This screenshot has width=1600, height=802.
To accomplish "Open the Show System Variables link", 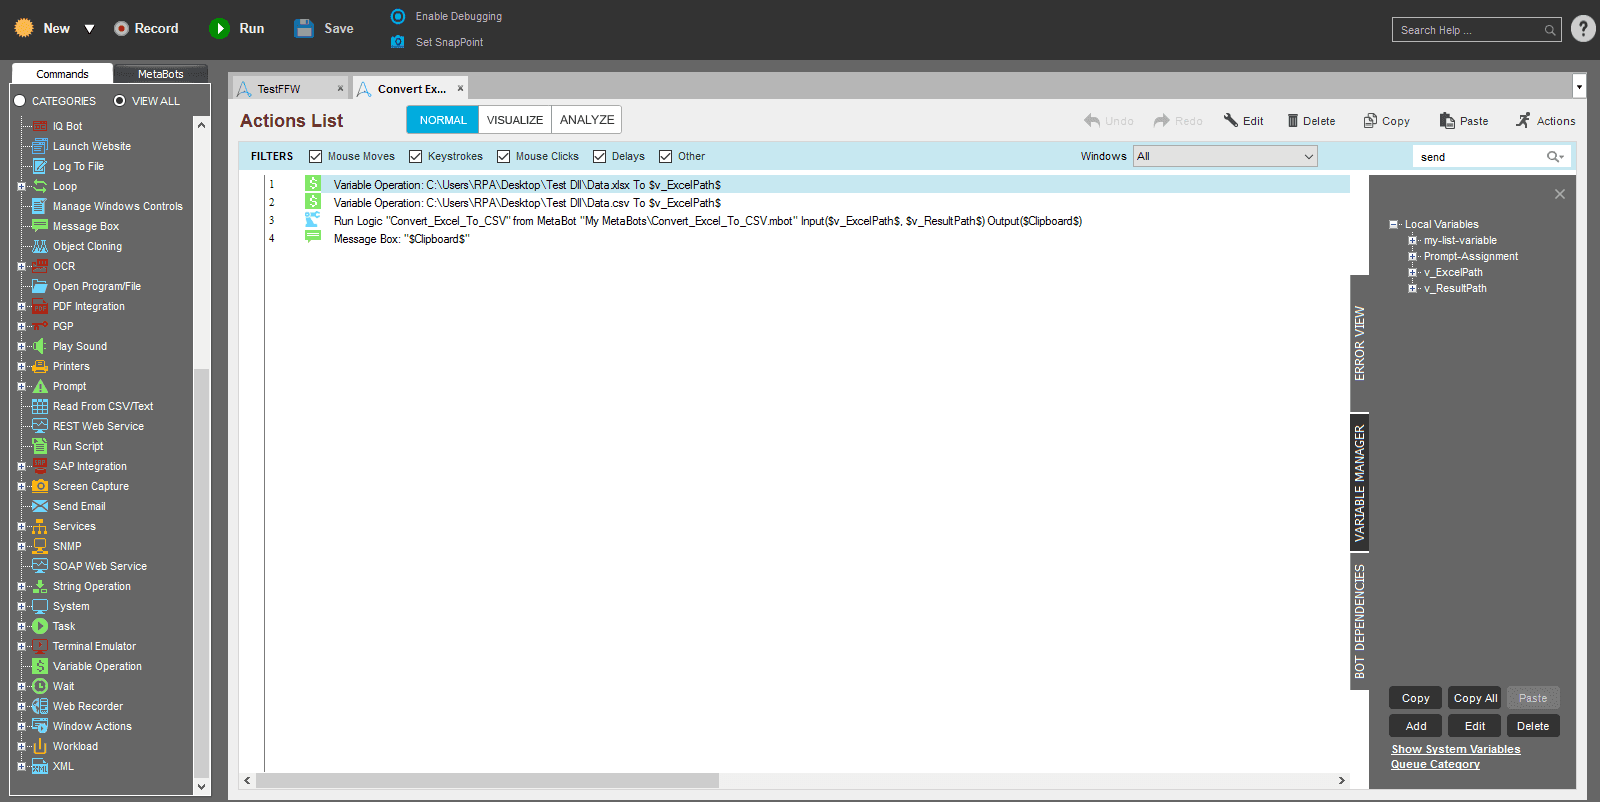I will tap(1456, 749).
